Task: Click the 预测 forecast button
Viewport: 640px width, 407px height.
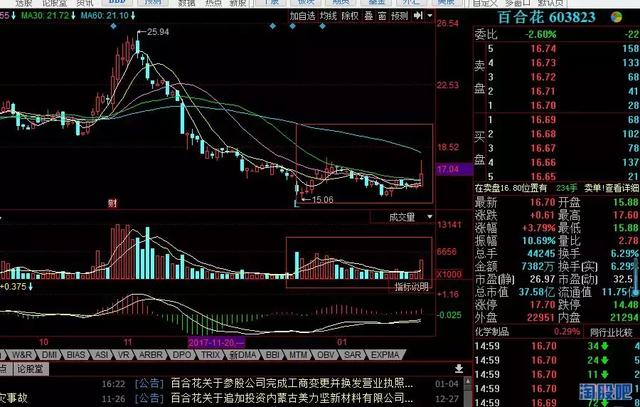Action: click(x=400, y=16)
